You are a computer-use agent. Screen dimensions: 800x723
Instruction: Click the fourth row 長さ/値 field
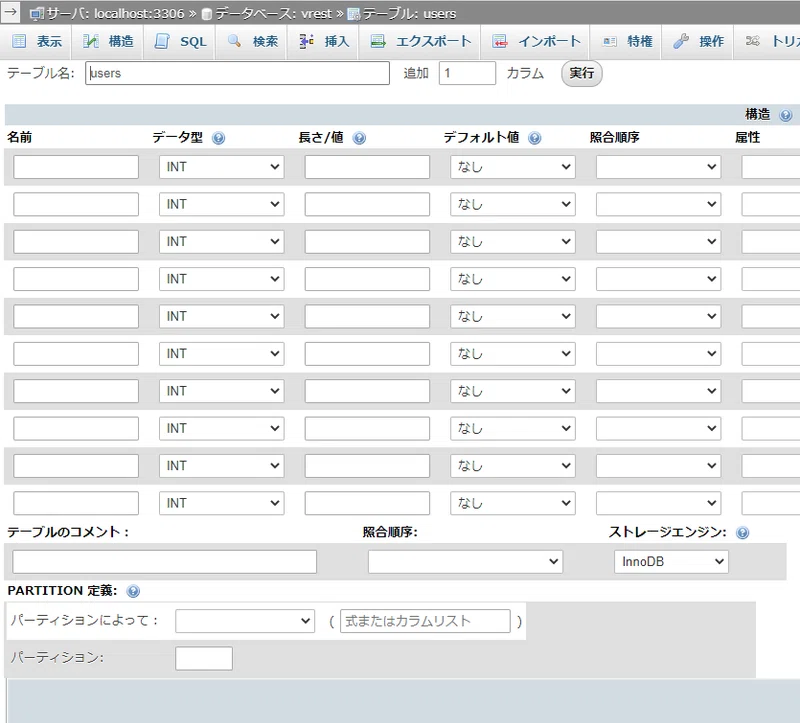pyautogui.click(x=367, y=279)
